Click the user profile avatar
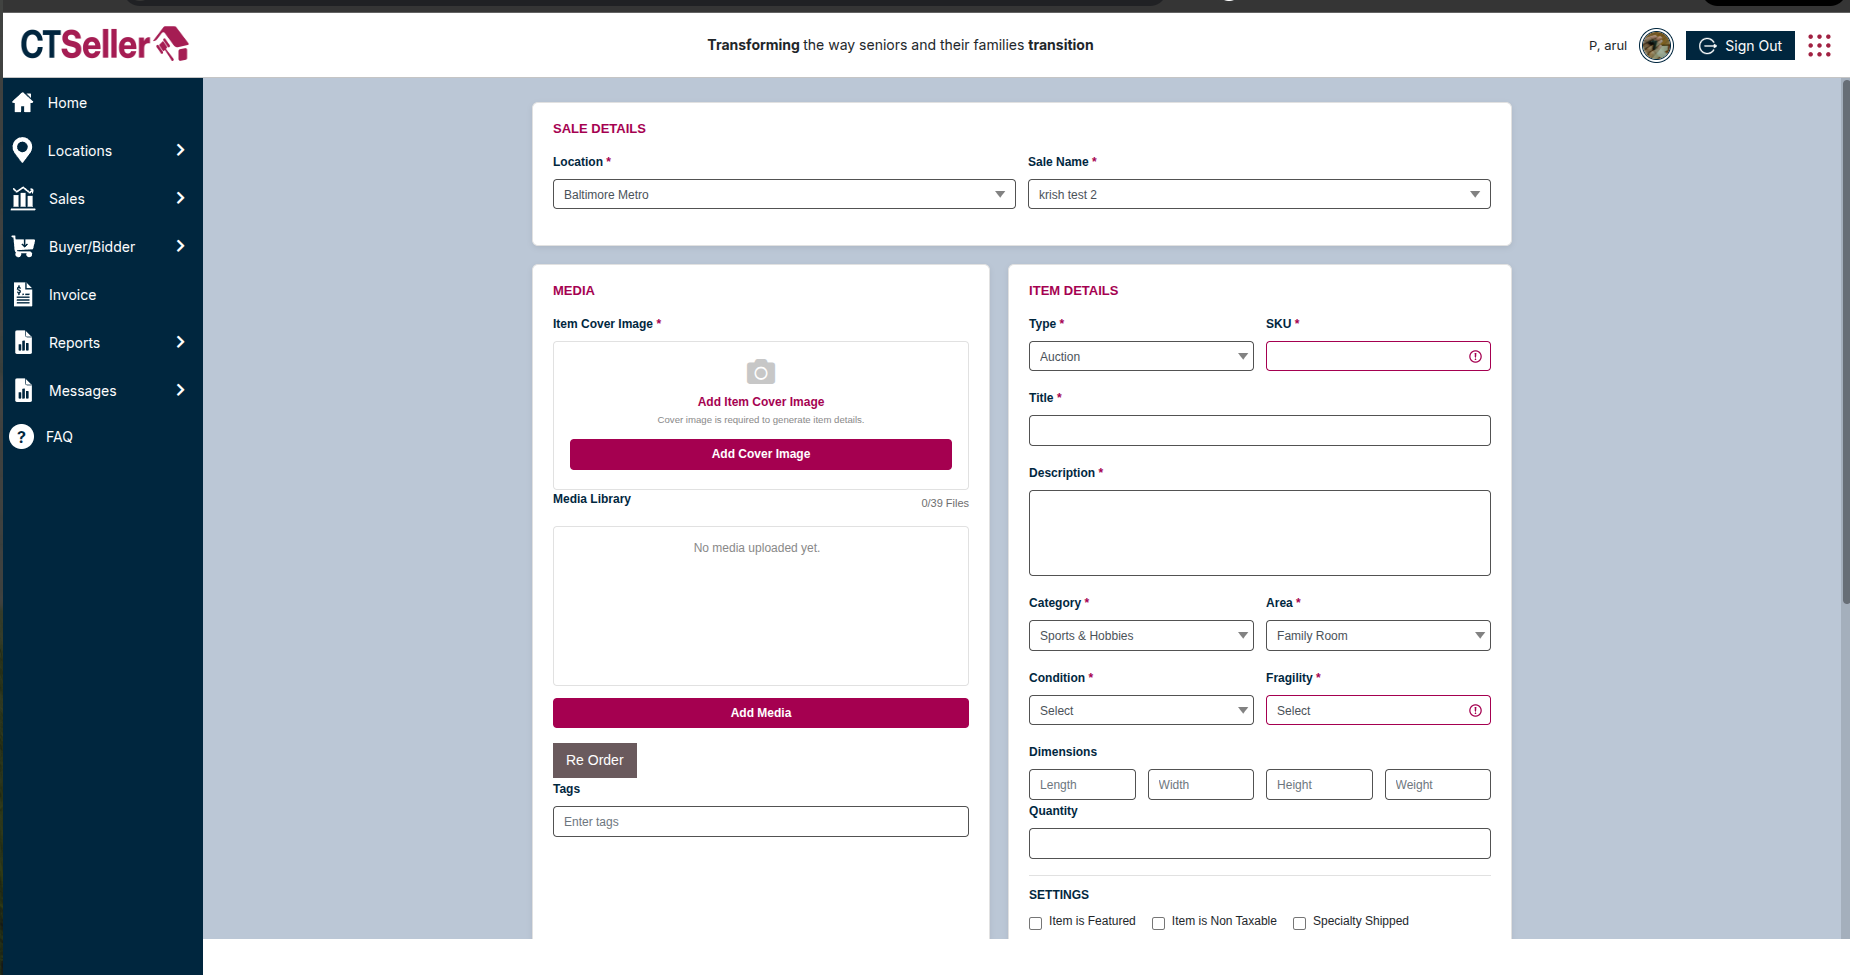1850x975 pixels. click(x=1656, y=46)
